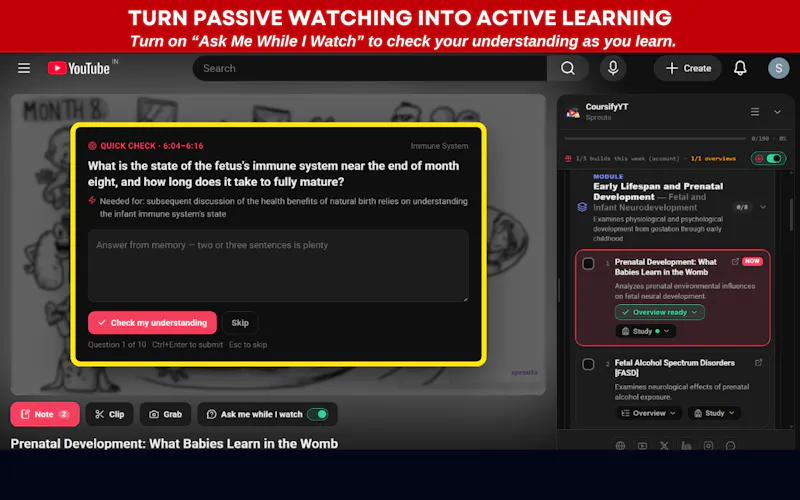Click the chat bubble icon in panel footer
The width and height of the screenshot is (800, 500).
(730, 445)
